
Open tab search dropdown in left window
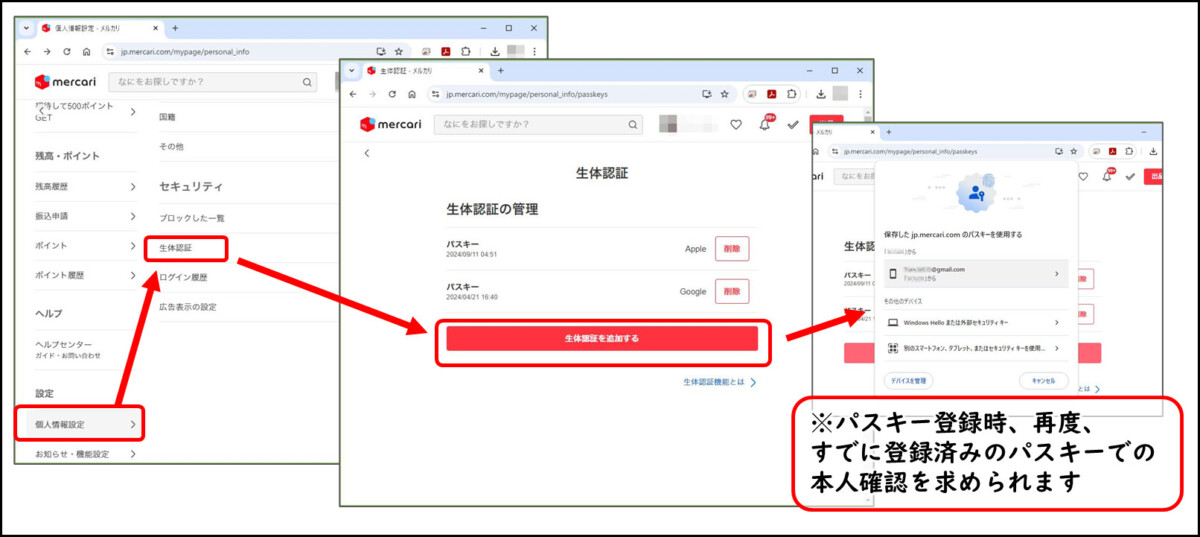coord(27,28)
